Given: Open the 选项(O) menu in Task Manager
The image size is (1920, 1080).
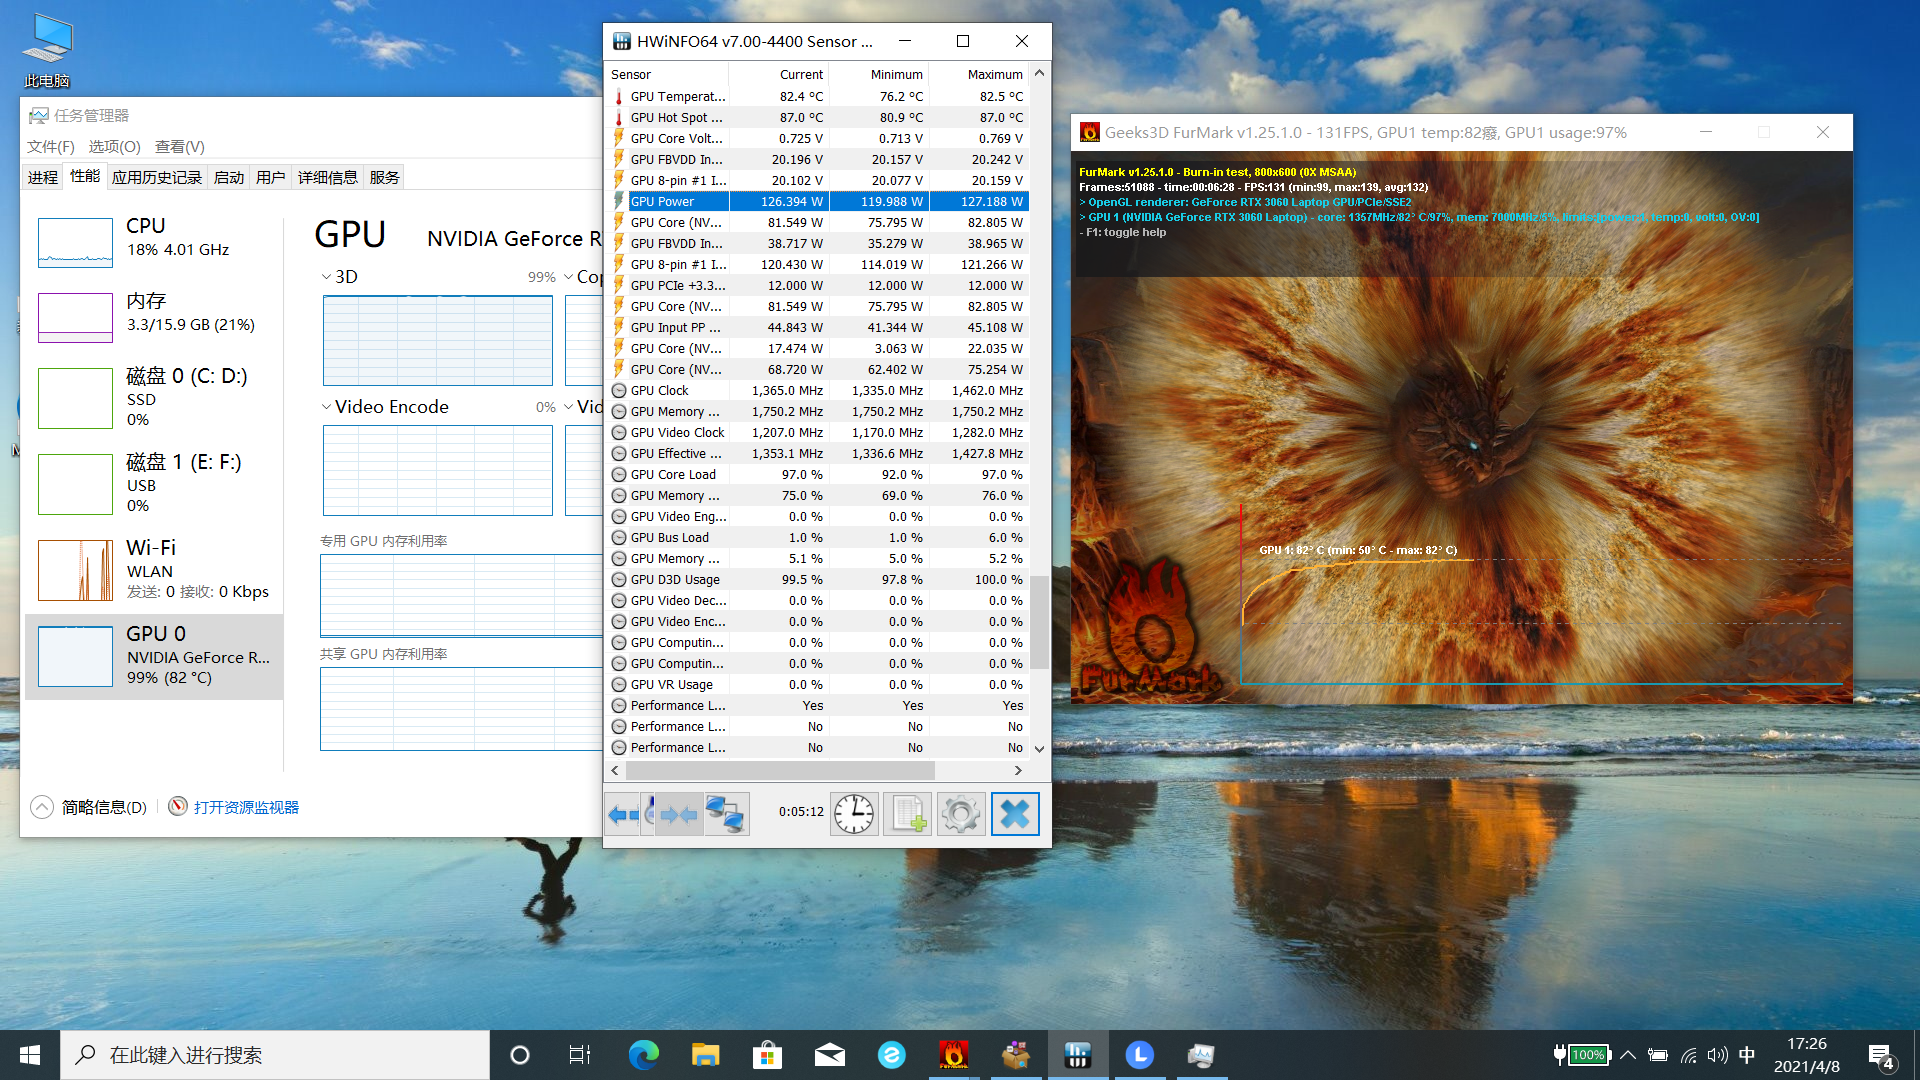Looking at the screenshot, I should tap(115, 146).
